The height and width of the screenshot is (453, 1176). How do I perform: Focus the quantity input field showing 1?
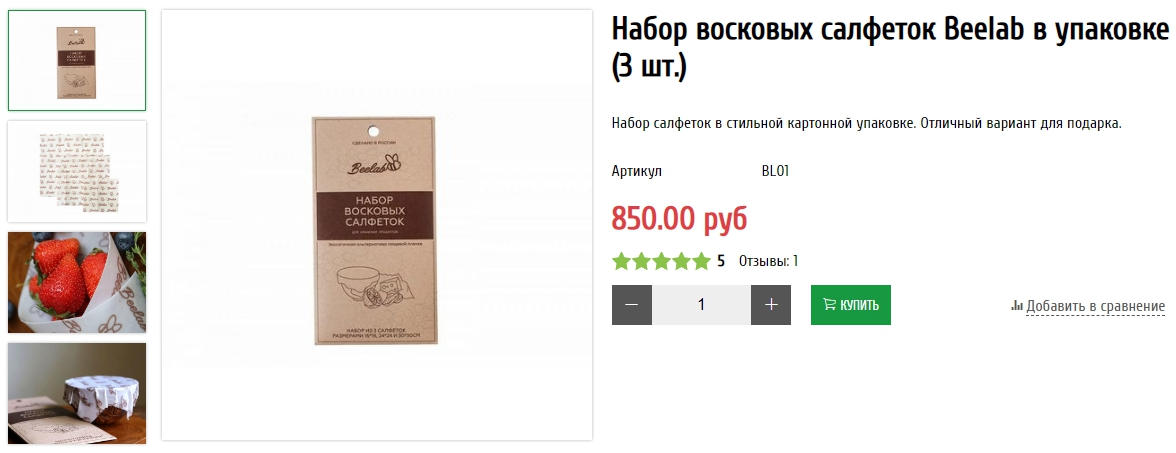[701, 304]
